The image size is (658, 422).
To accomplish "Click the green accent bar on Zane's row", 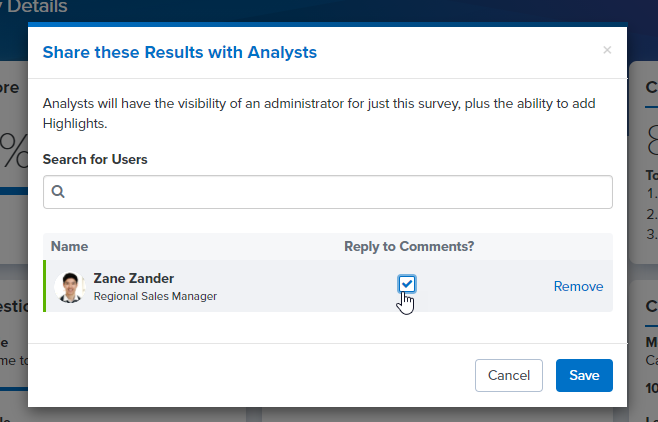I will coord(44,286).
